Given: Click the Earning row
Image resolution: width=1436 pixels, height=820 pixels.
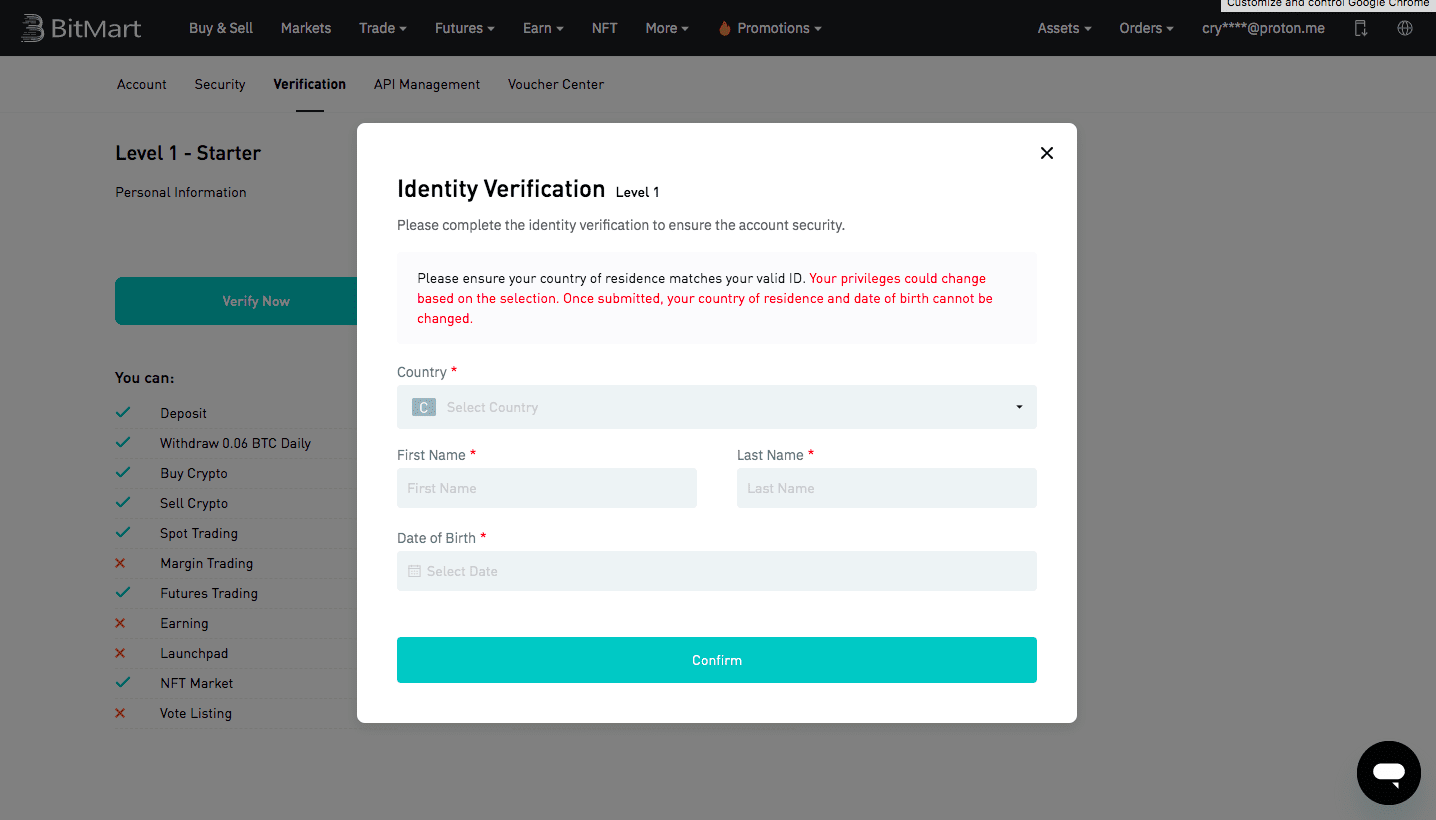Looking at the screenshot, I should point(185,623).
